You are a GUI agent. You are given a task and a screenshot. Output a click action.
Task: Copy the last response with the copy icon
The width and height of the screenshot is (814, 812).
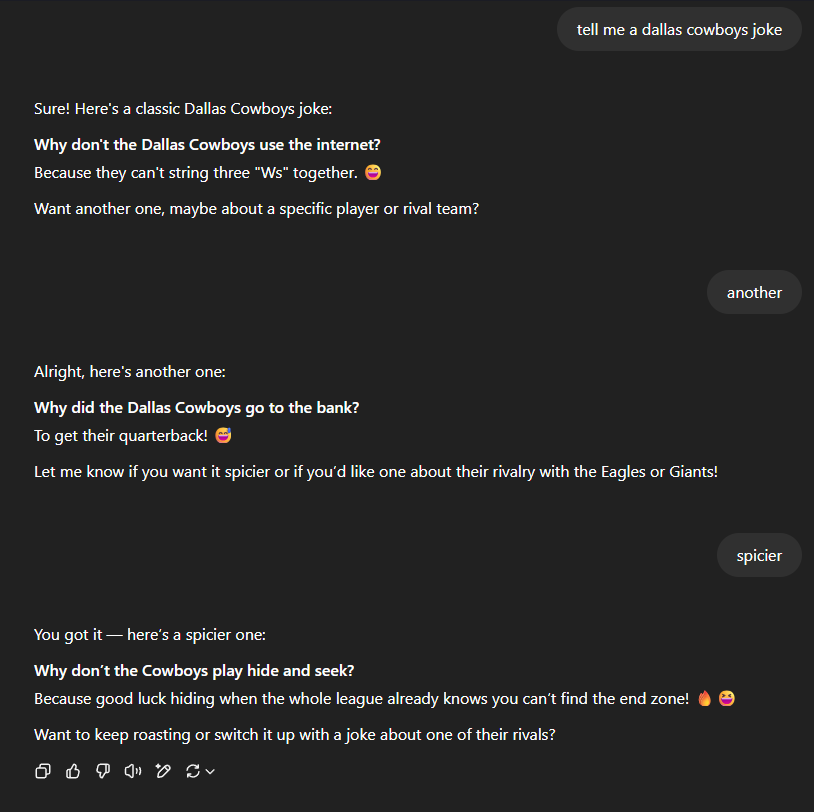click(x=43, y=770)
